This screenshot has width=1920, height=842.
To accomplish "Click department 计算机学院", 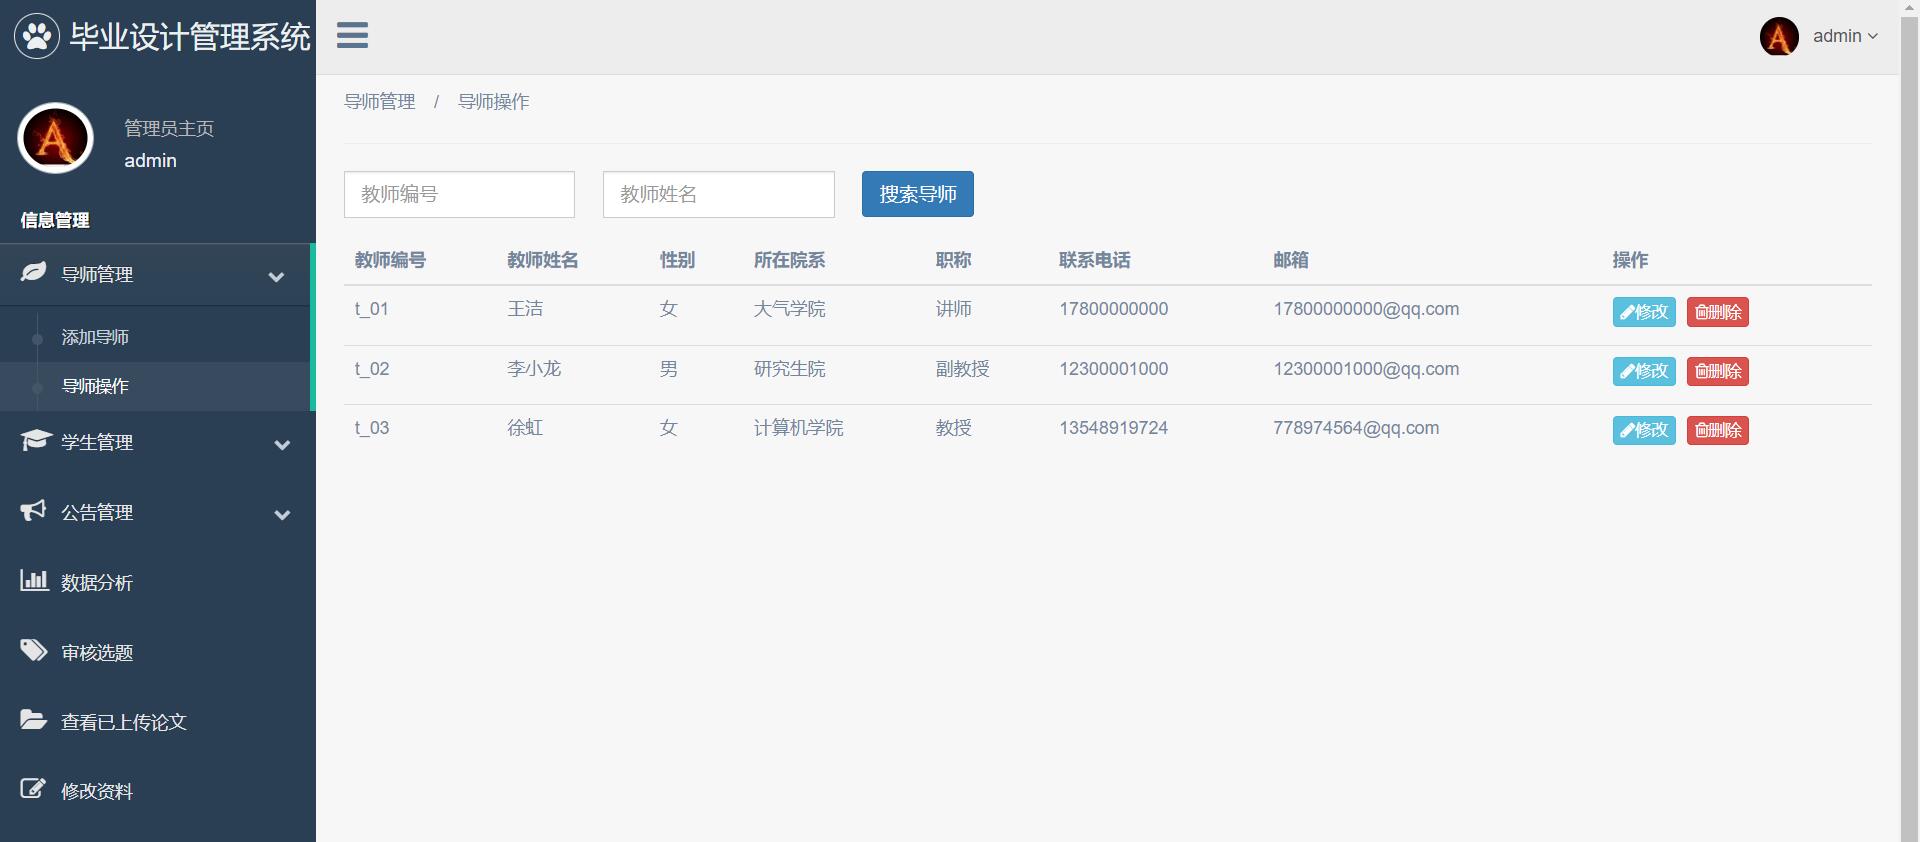I will (798, 428).
